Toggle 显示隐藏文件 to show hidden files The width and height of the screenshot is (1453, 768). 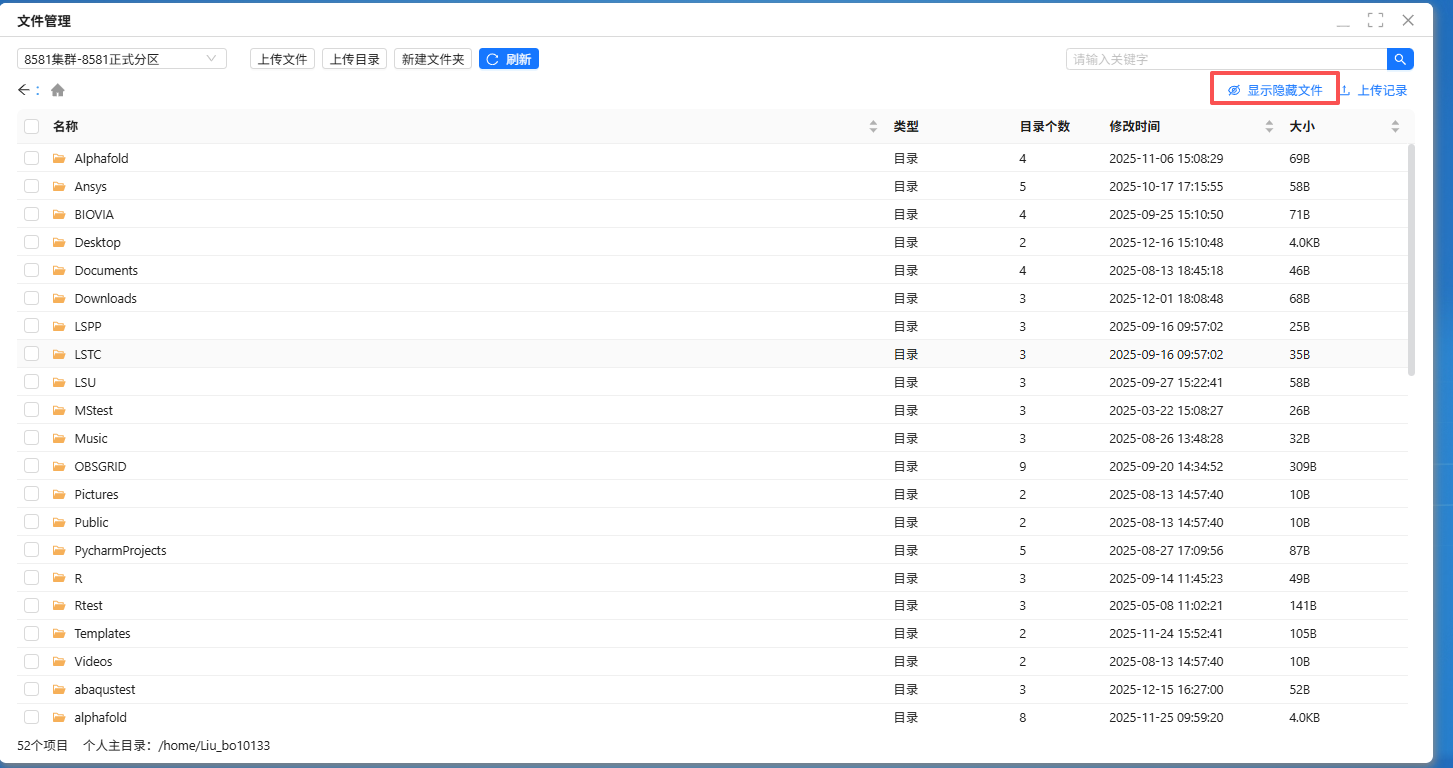coord(1275,91)
